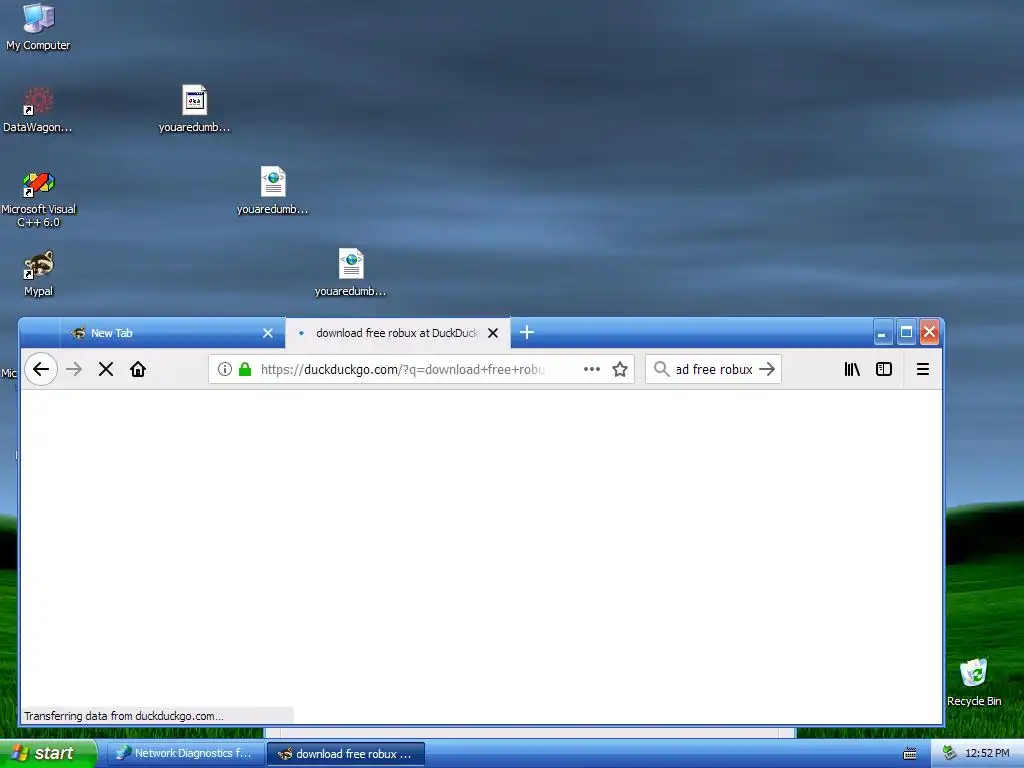
Task: Open the hamburger application menu
Action: [x=923, y=369]
